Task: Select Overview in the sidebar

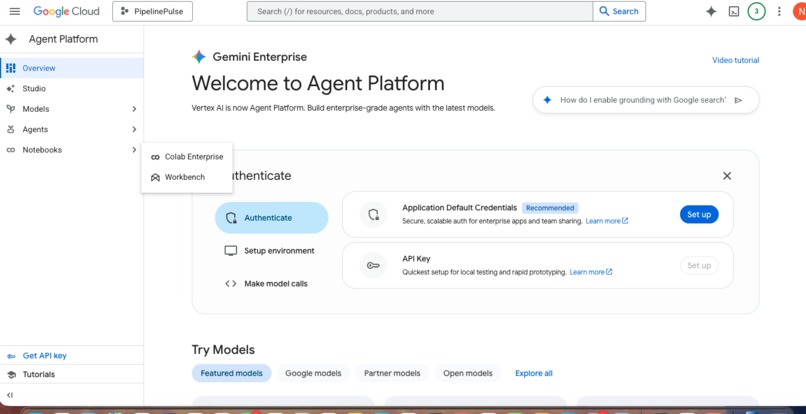Action: tap(72, 68)
